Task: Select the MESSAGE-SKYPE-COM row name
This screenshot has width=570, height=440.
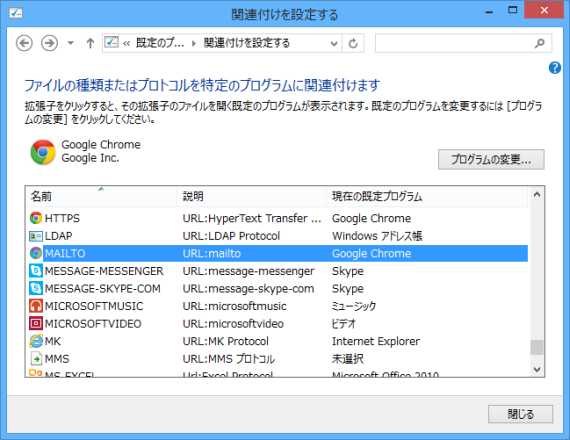Action: point(103,288)
